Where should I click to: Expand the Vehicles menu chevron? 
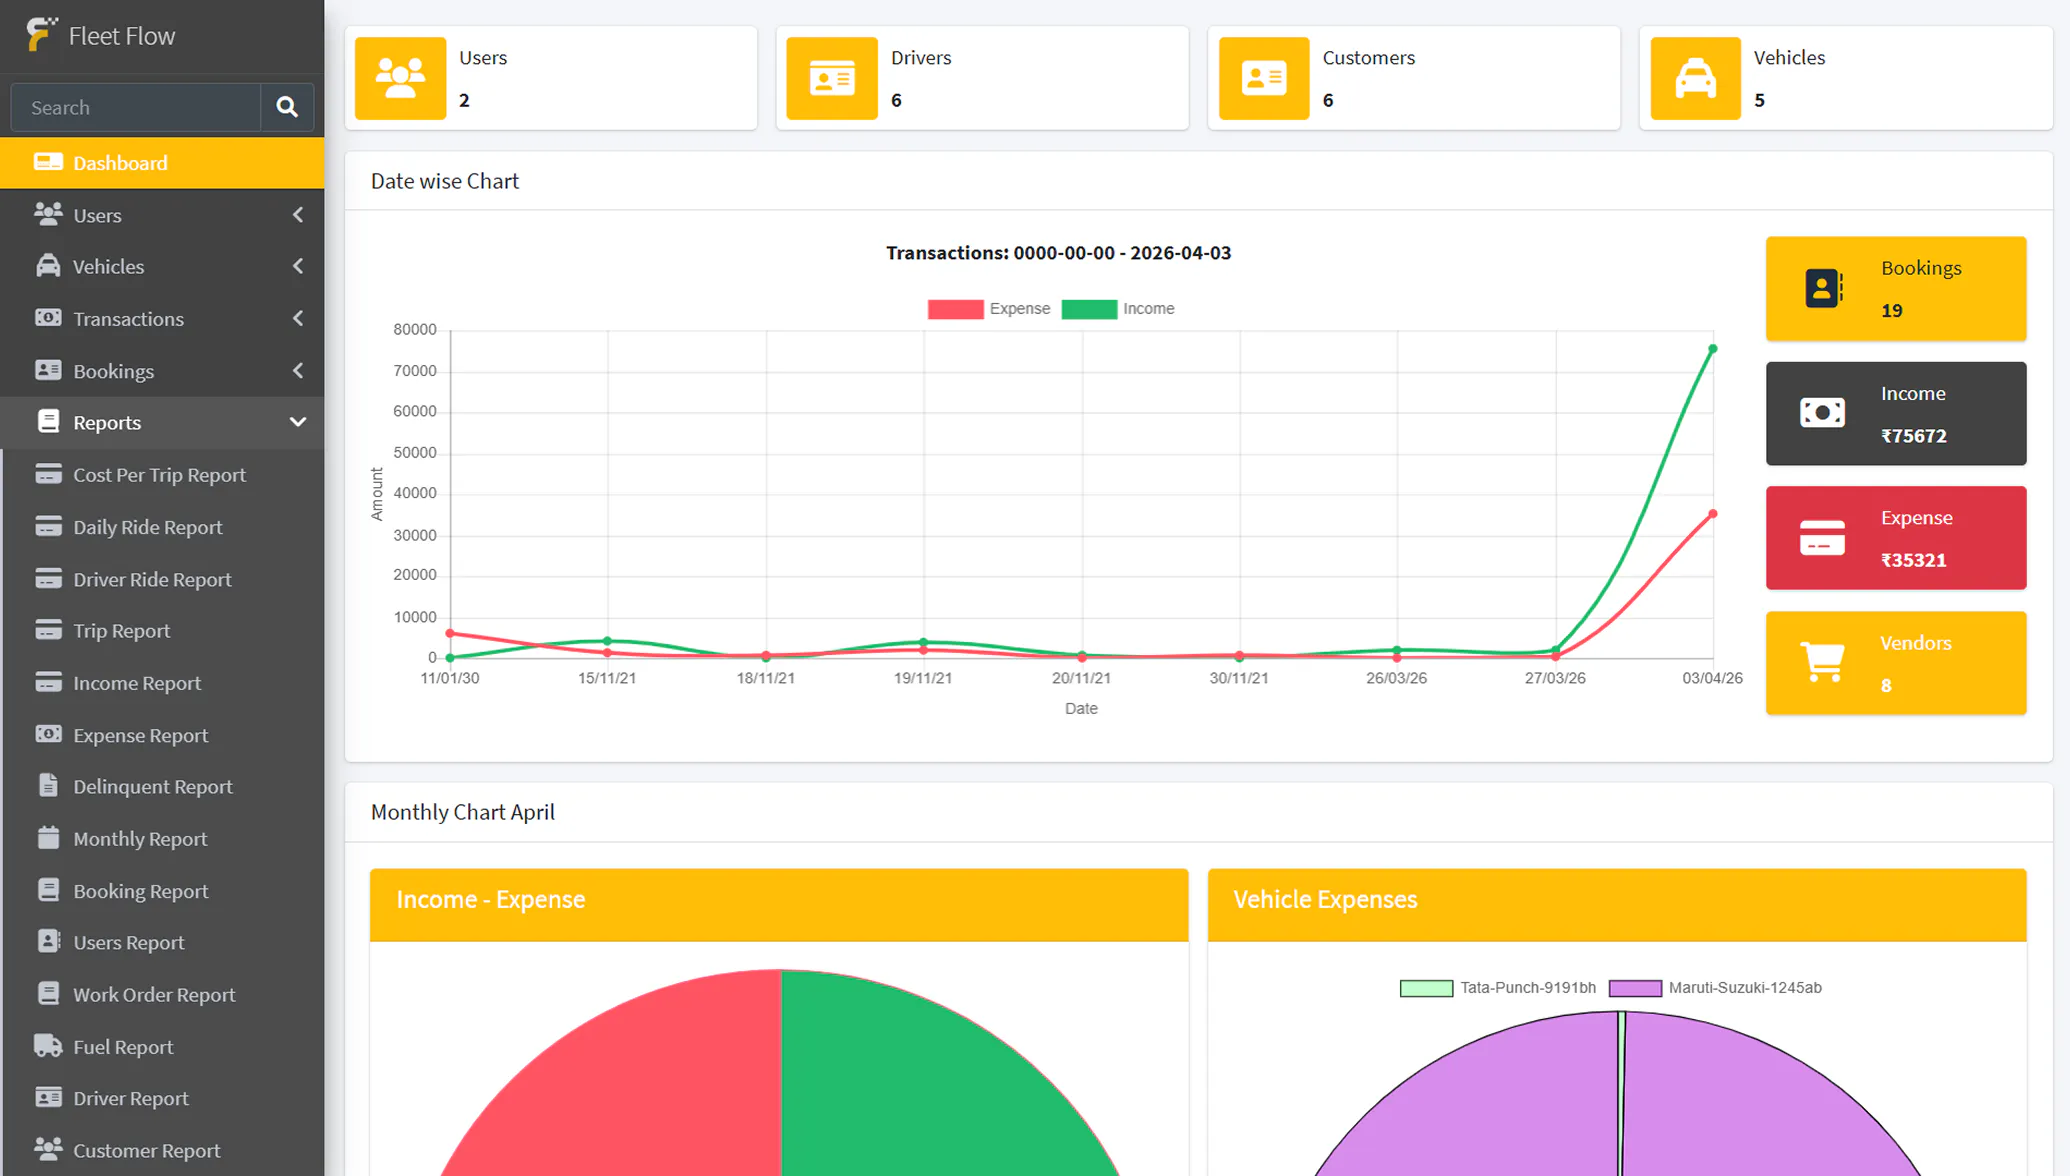298,267
